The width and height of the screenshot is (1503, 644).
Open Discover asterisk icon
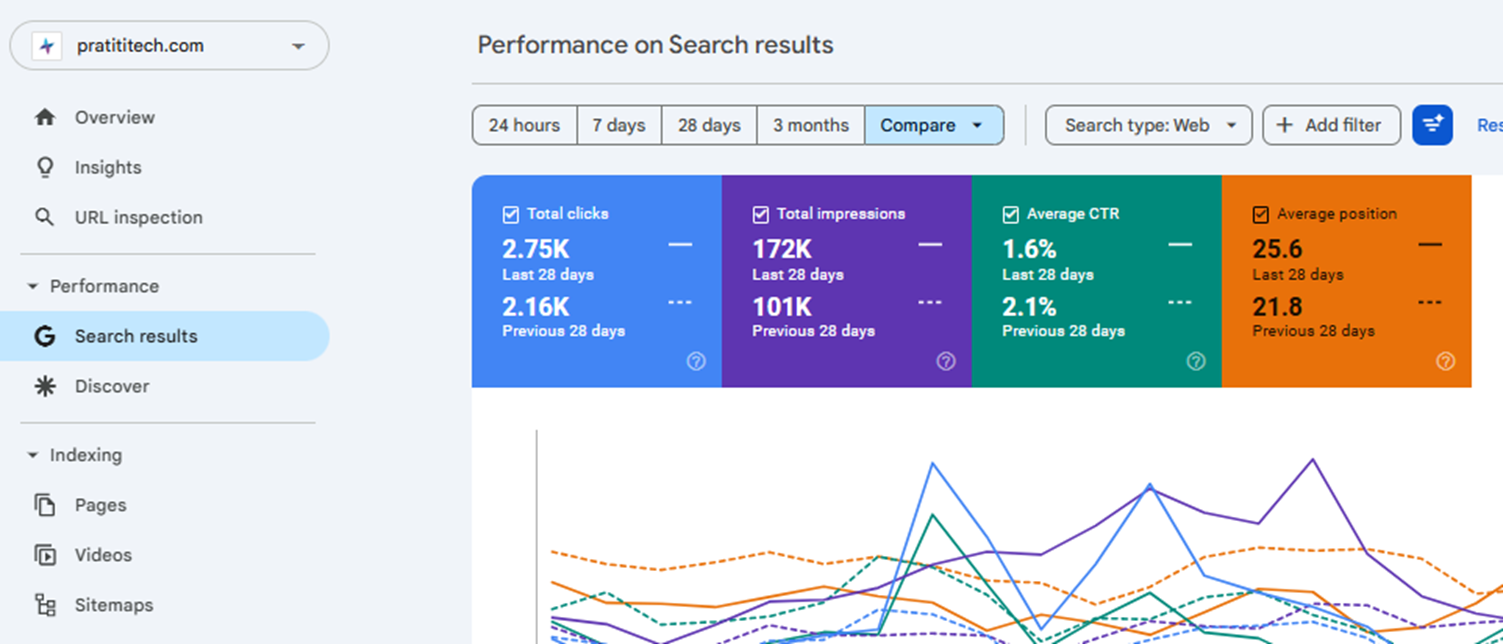pyautogui.click(x=45, y=386)
